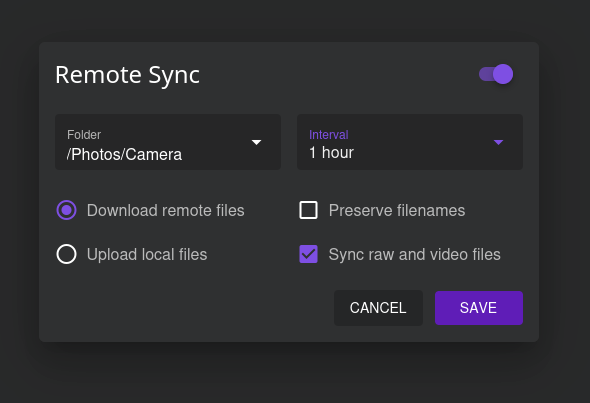This screenshot has width=590, height=403.
Task: Click the "Preserve filenames" label text
Action: tap(397, 210)
